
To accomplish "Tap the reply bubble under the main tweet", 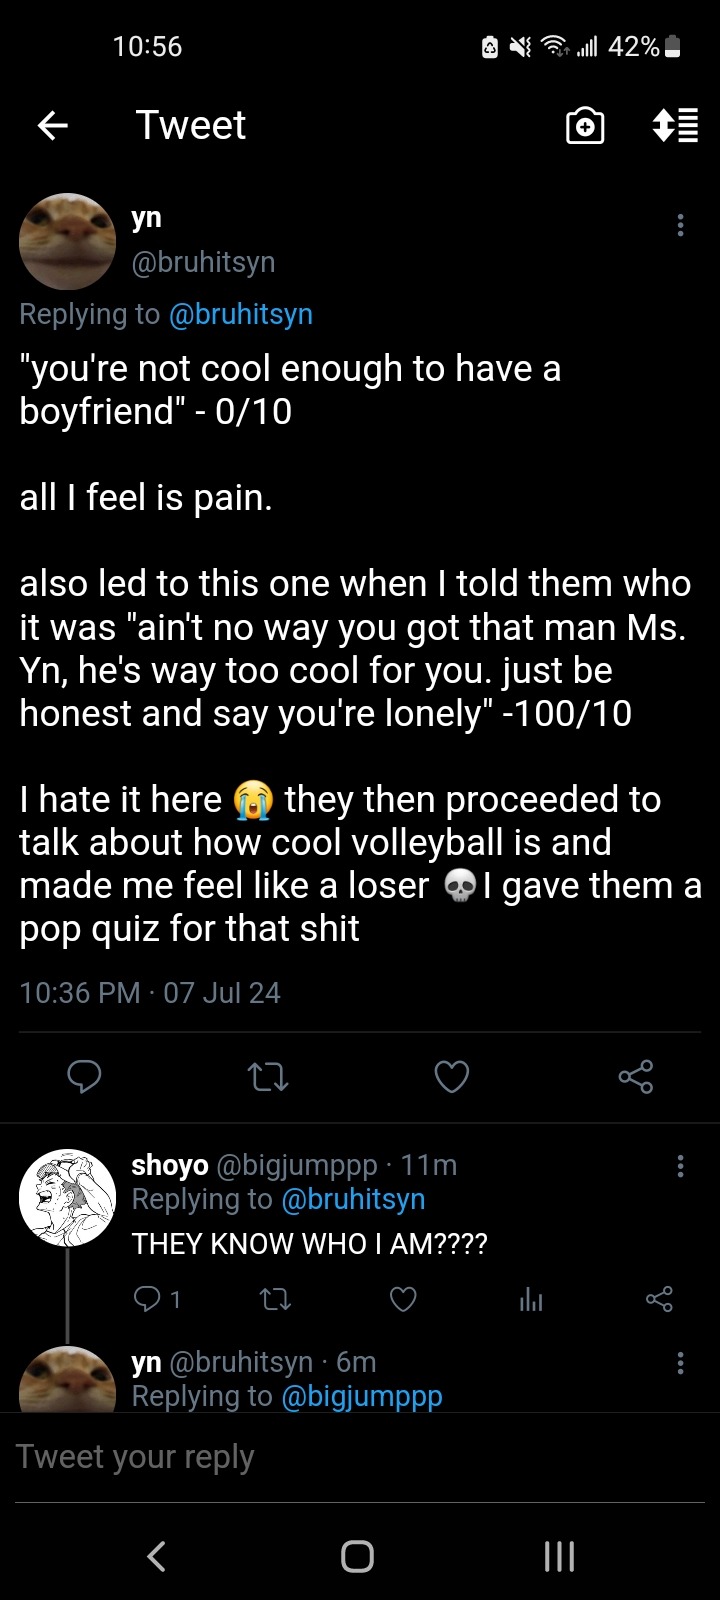I will click(x=84, y=1076).
